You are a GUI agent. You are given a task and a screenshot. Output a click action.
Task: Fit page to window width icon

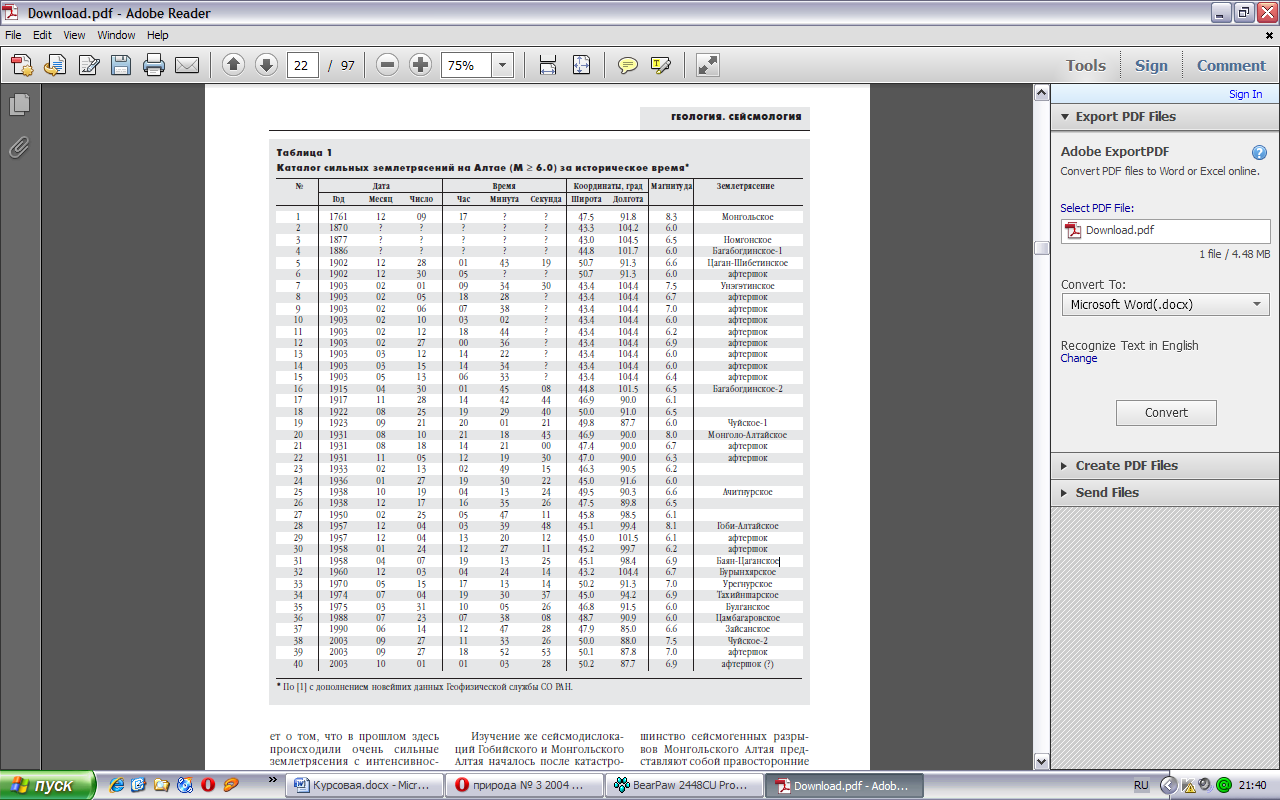tap(548, 65)
